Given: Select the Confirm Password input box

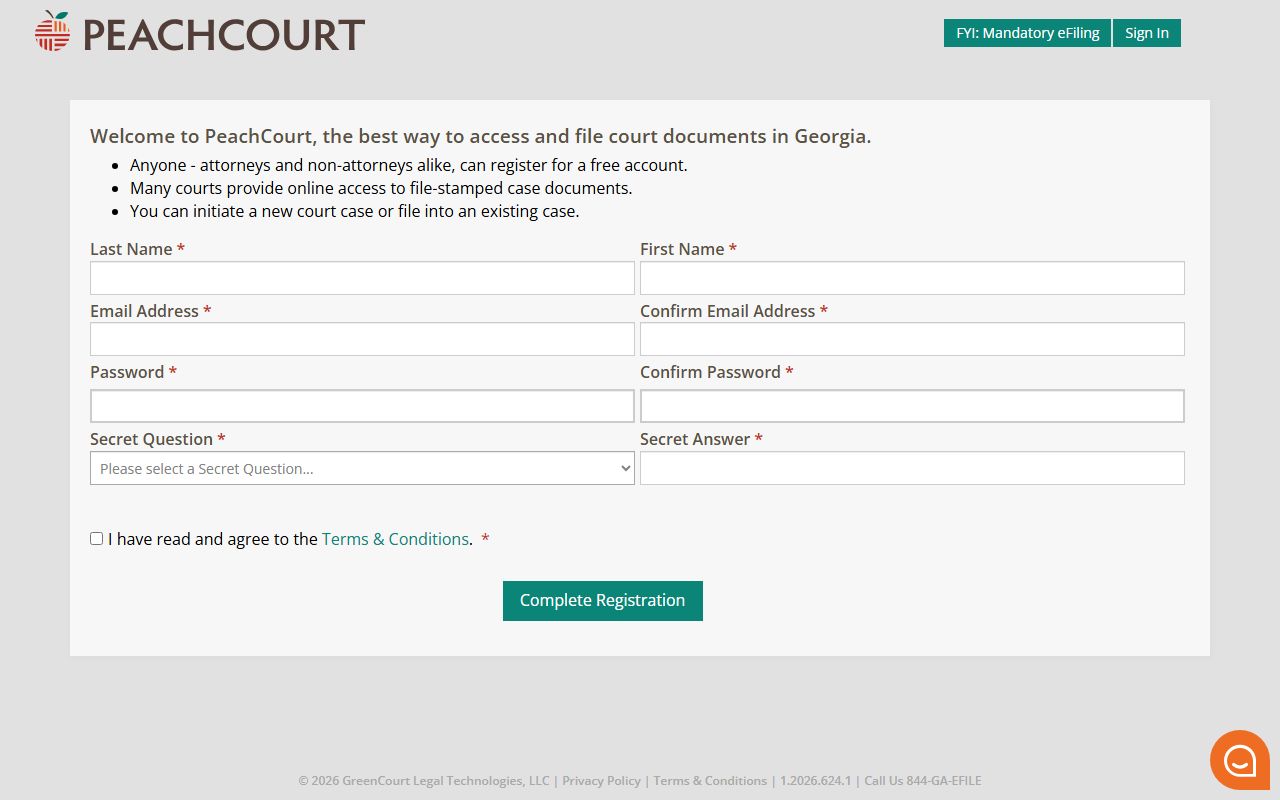Looking at the screenshot, I should coord(912,406).
